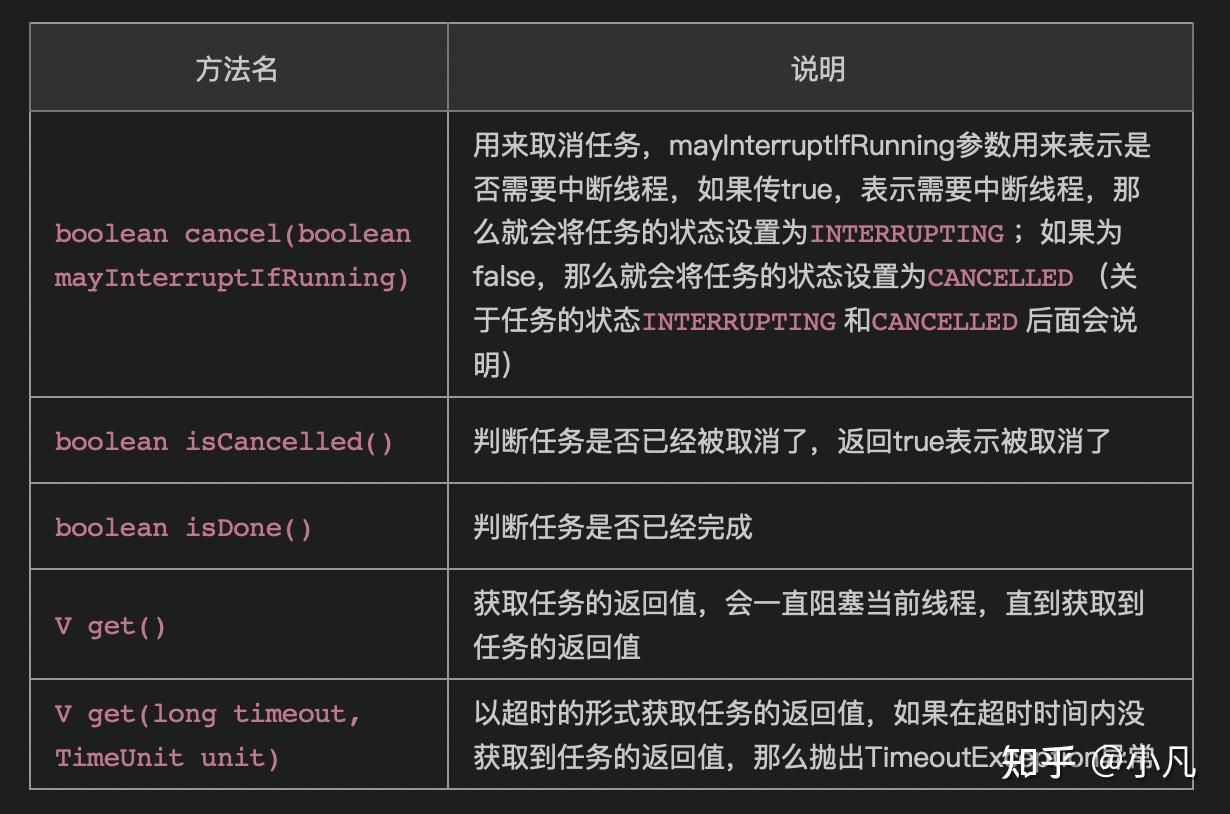
Task: Click the isCancelled description mentioning 返回true
Action: pos(792,441)
